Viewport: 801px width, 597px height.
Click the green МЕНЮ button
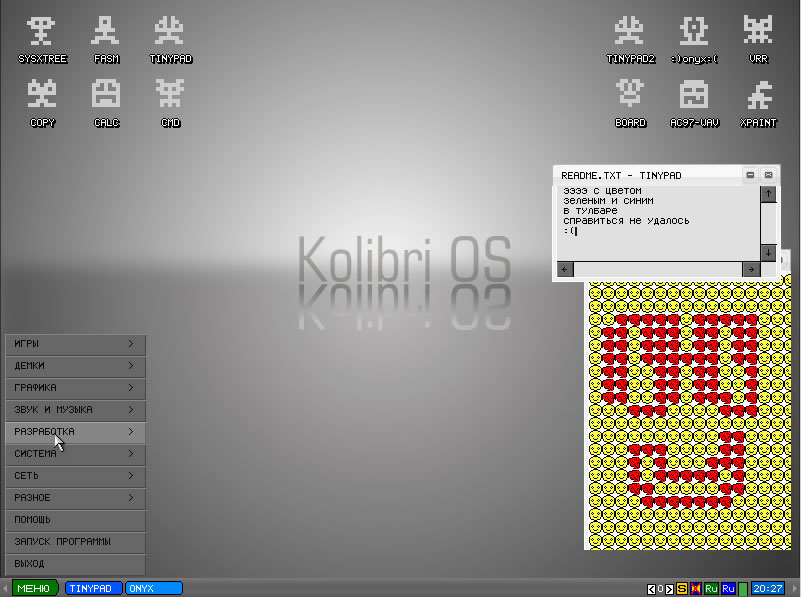[x=34, y=589]
